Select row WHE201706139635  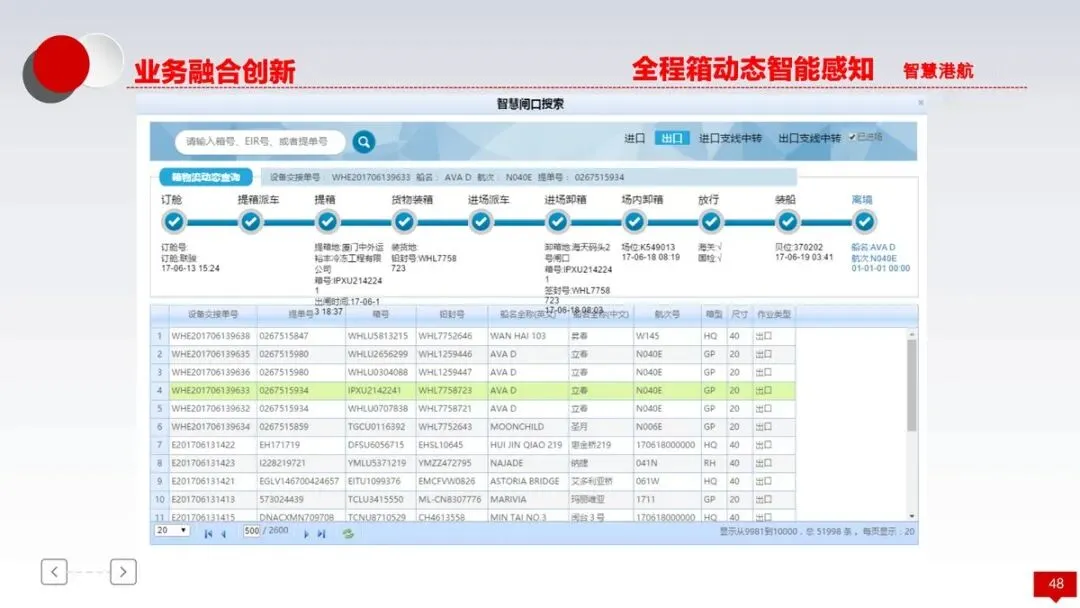coord(473,354)
